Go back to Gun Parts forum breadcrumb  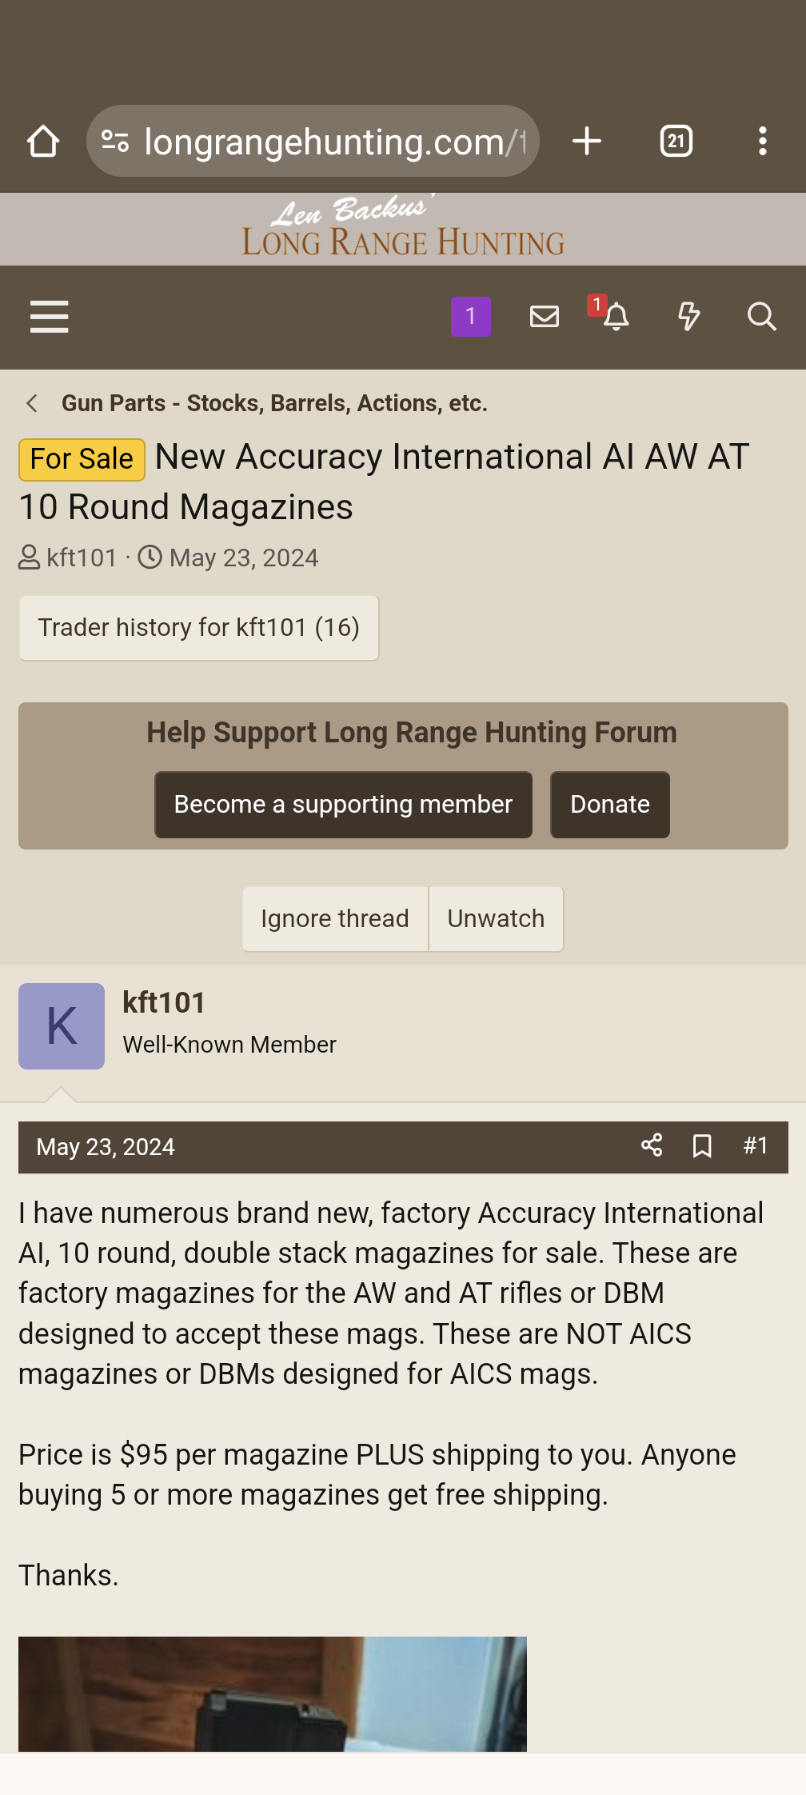tap(273, 403)
